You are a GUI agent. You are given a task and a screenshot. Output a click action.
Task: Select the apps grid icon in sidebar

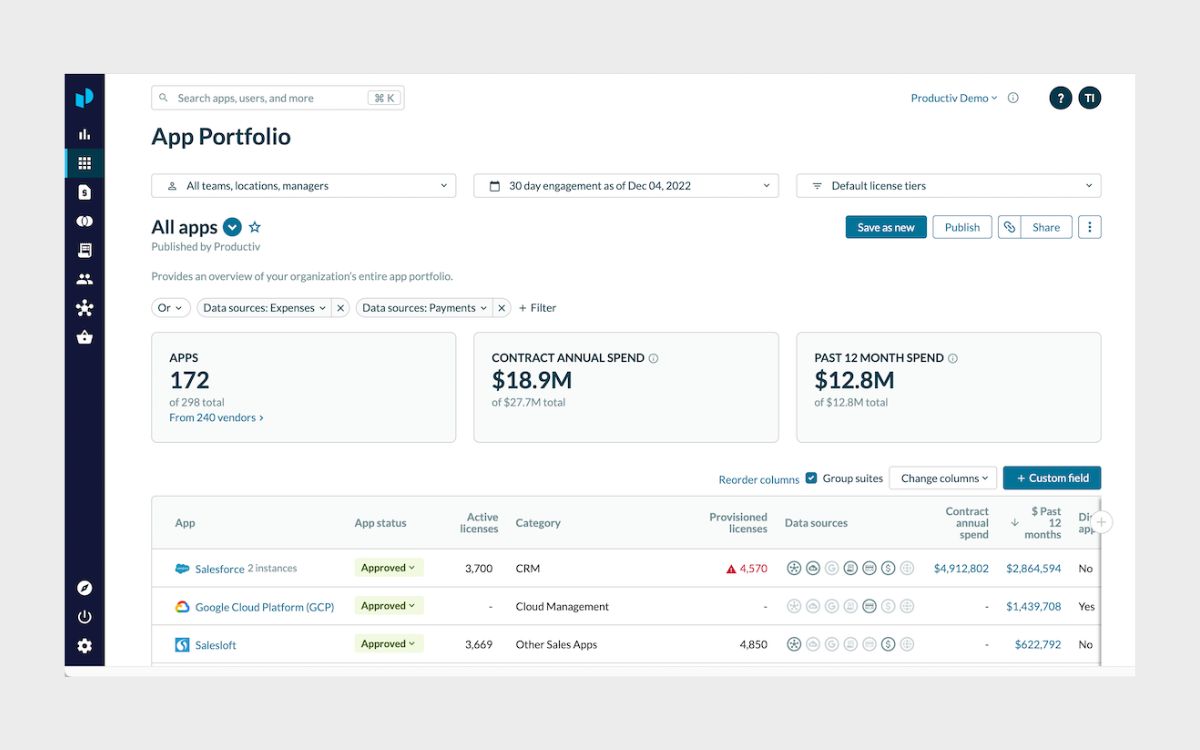click(x=84, y=162)
